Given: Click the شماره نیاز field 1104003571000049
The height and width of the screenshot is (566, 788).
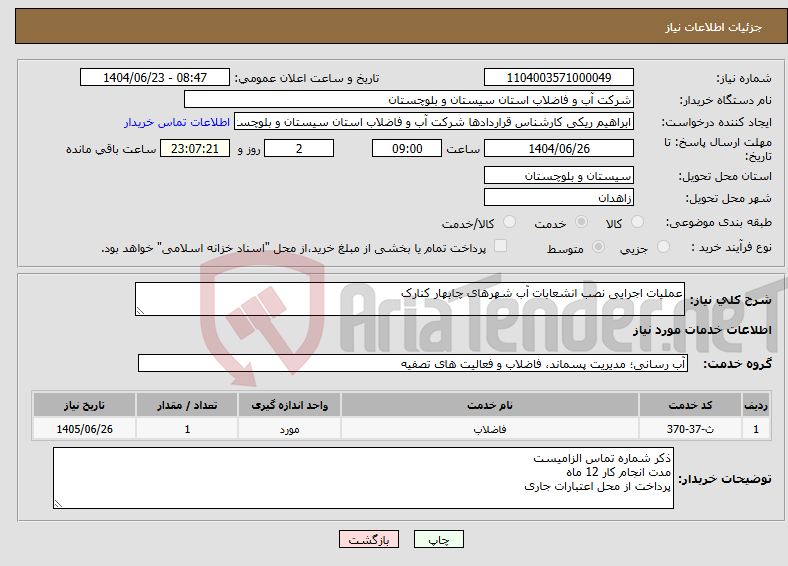Looking at the screenshot, I should click(558, 77).
